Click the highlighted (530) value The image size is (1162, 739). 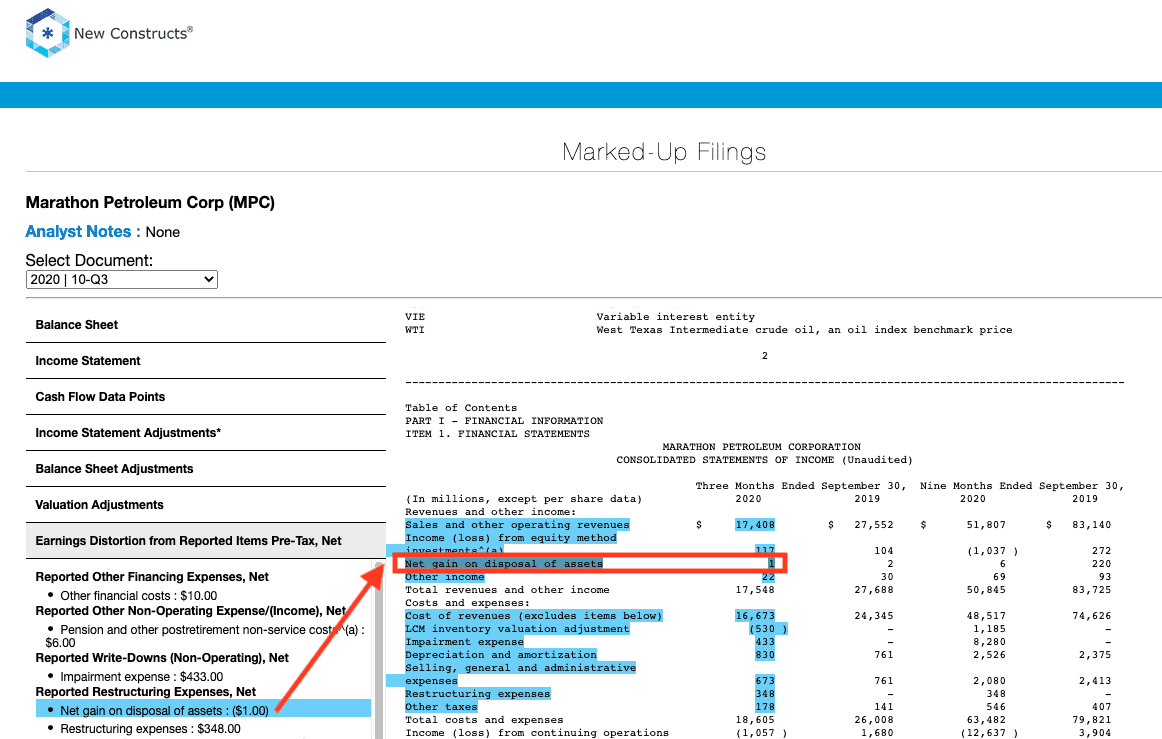[768, 629]
